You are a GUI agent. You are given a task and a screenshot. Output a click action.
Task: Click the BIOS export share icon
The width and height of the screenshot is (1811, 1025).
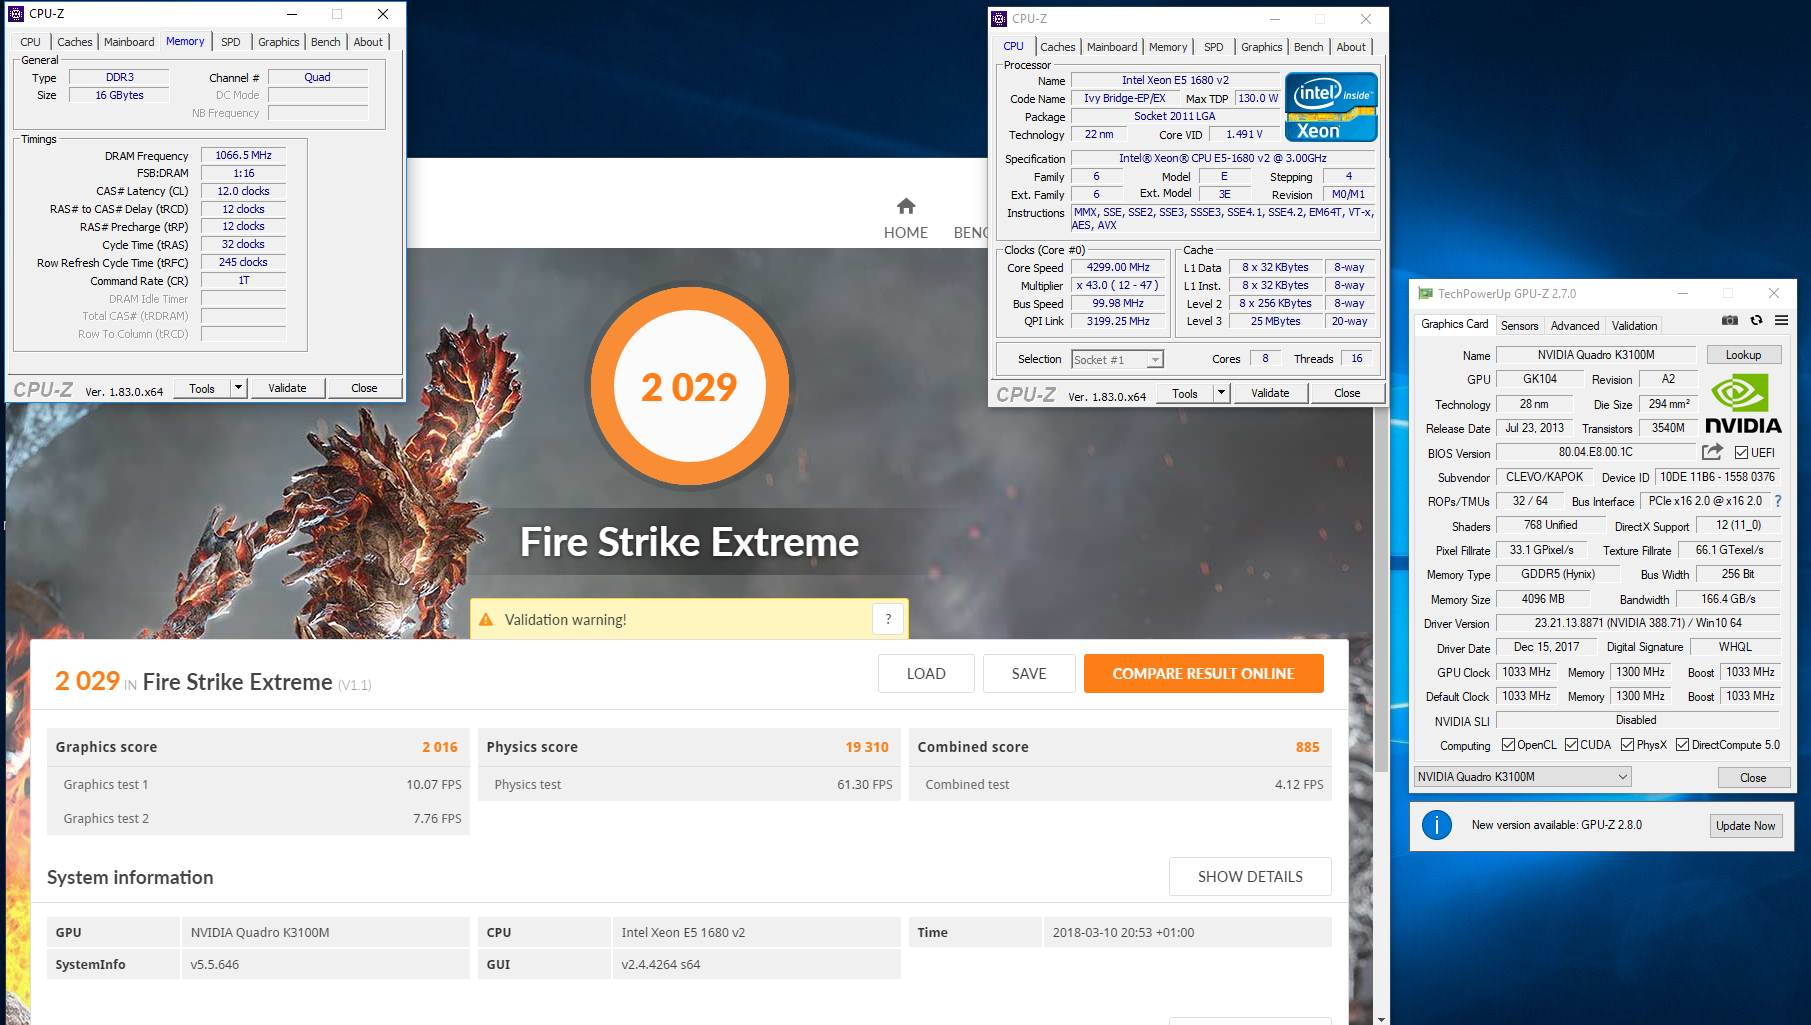(x=1713, y=452)
